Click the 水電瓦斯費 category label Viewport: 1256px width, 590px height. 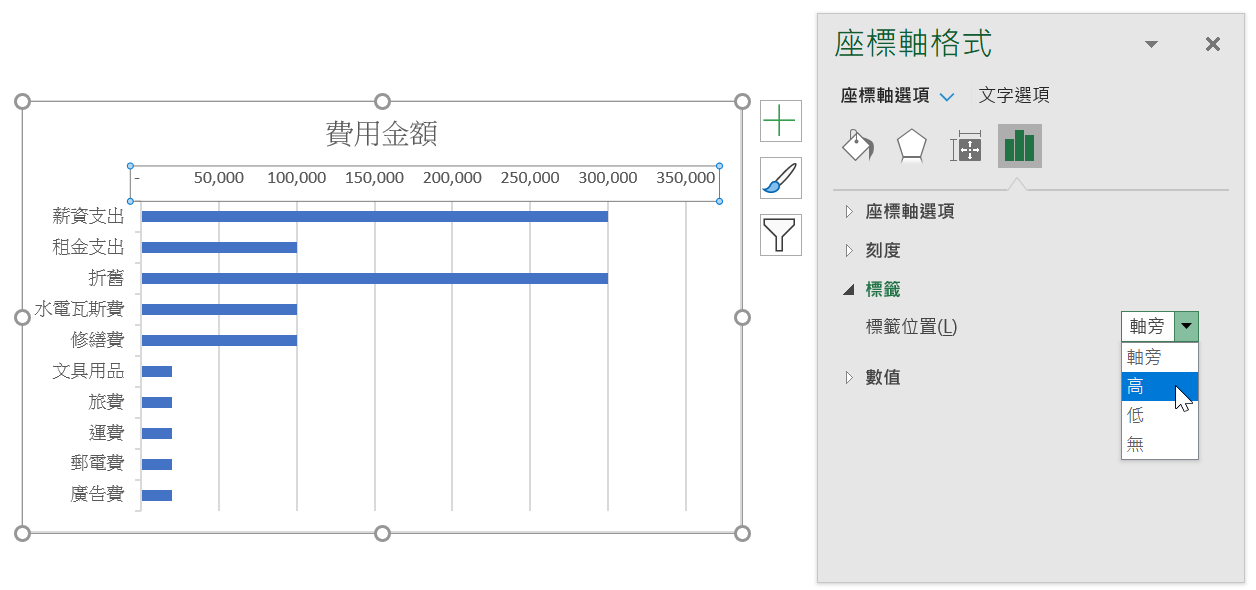(79, 309)
